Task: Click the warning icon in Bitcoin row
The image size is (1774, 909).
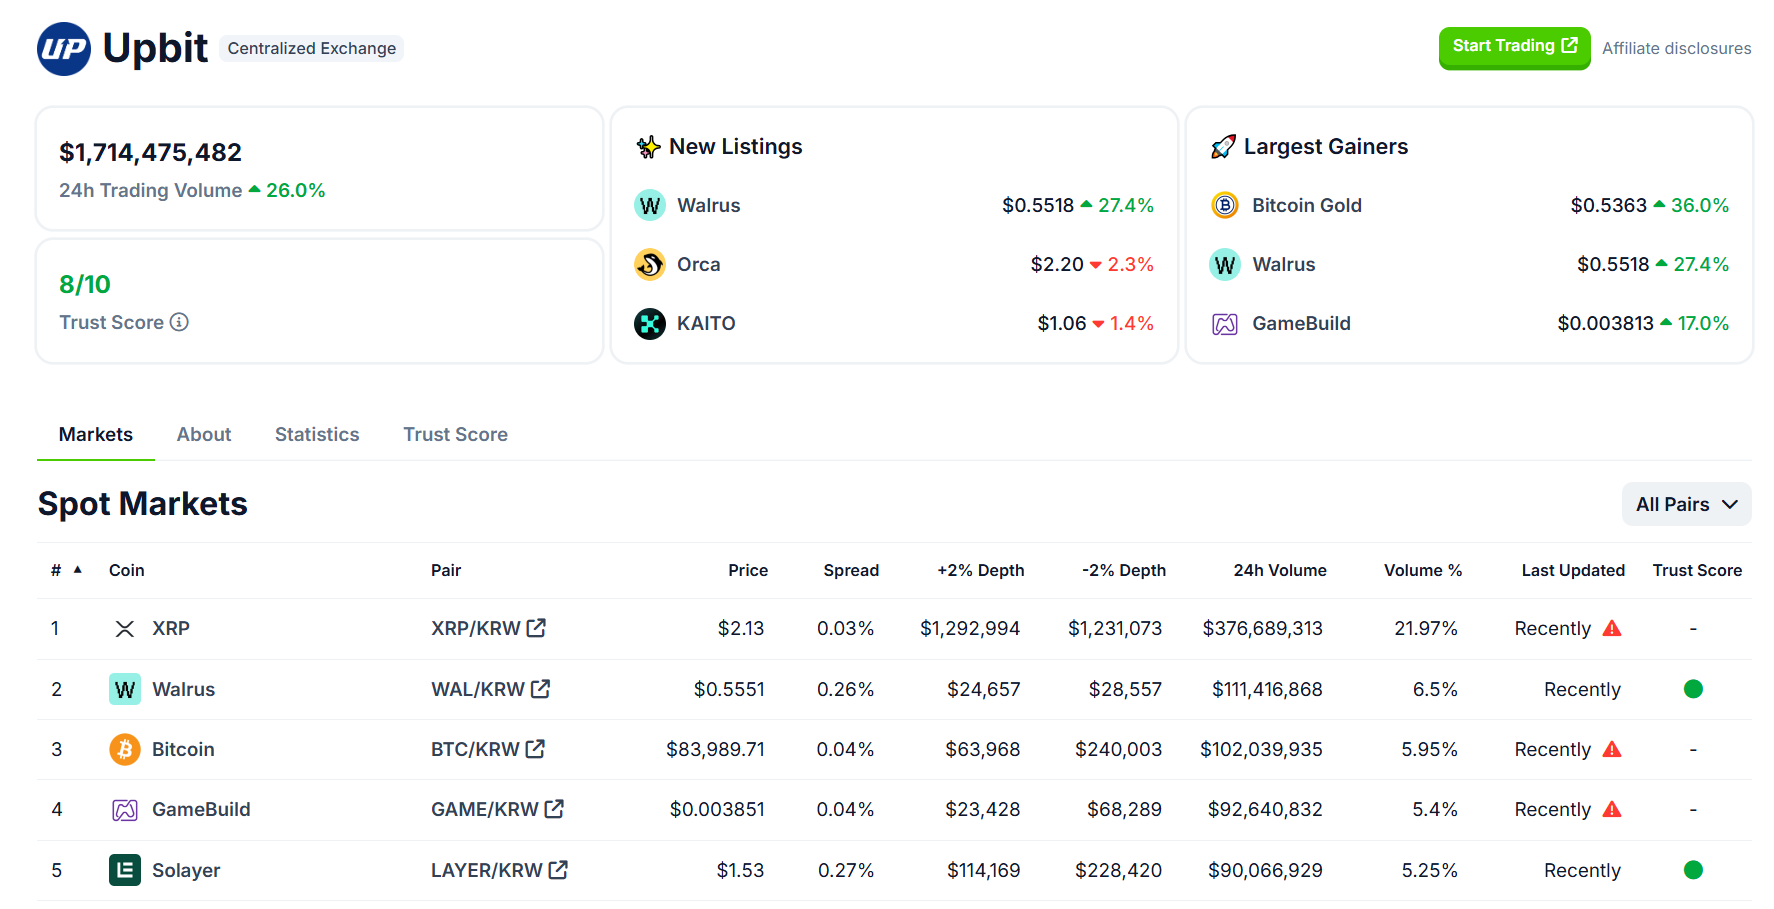Action: tap(1612, 749)
